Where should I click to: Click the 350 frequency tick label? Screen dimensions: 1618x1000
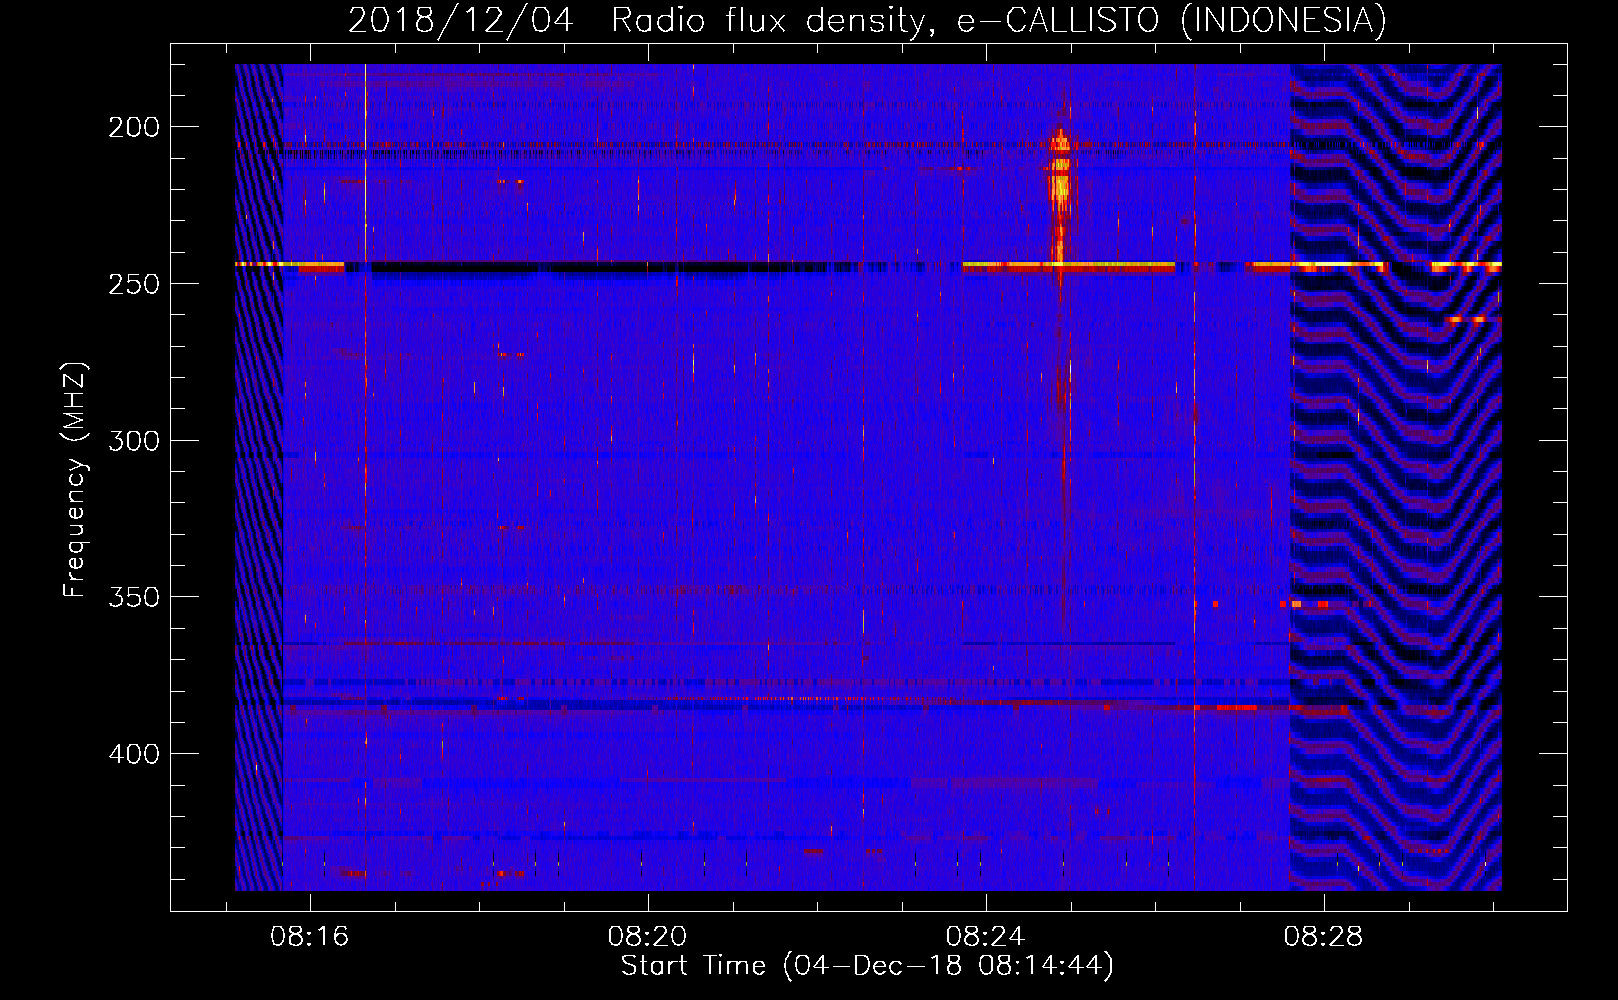tap(134, 597)
